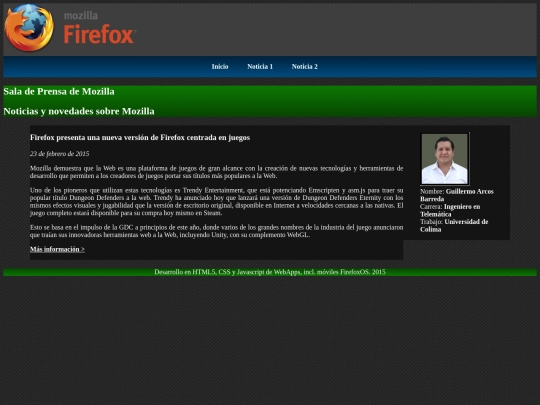Click the footer text 'Desarrollo en HTML5, CSS y Javascript'
Viewport: 540px width, 405px height.
pos(270,272)
